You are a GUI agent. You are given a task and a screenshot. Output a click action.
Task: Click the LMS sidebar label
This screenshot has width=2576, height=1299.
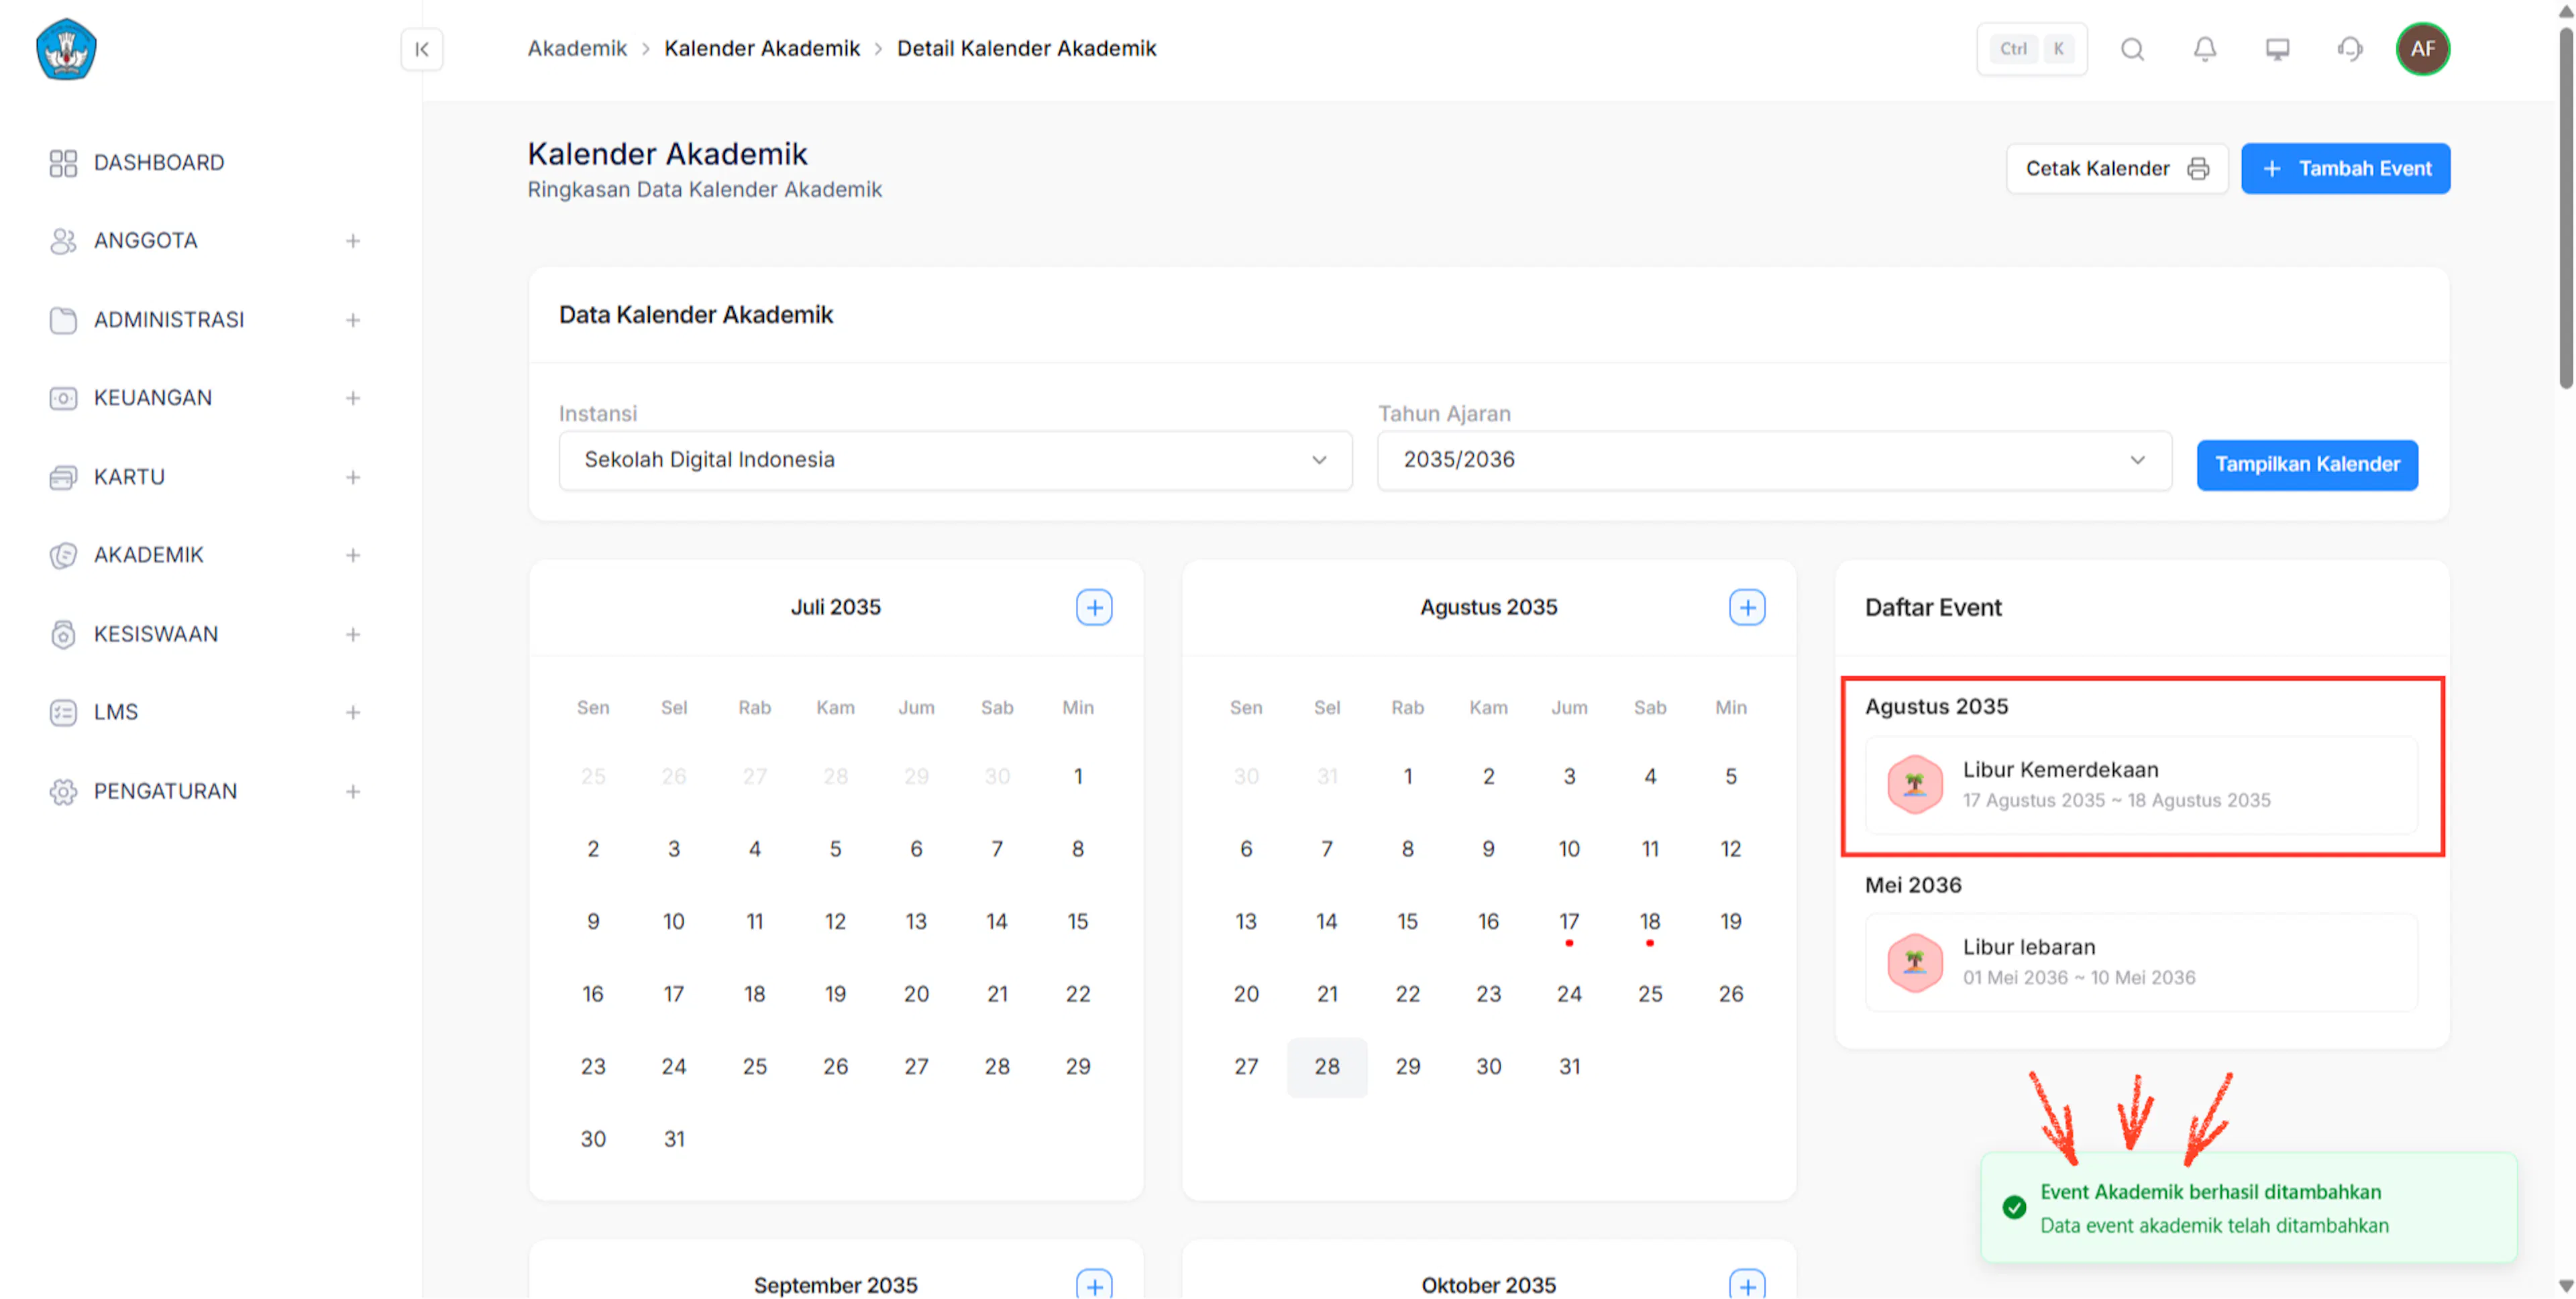click(x=116, y=712)
